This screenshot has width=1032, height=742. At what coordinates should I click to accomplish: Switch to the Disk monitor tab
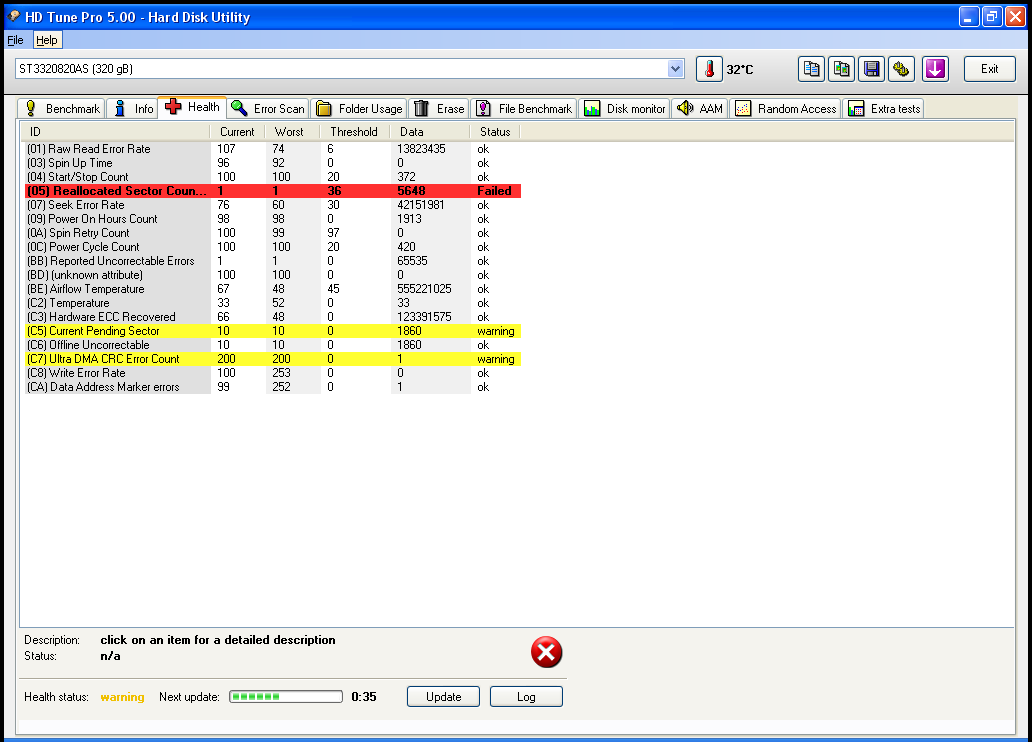[x=625, y=109]
